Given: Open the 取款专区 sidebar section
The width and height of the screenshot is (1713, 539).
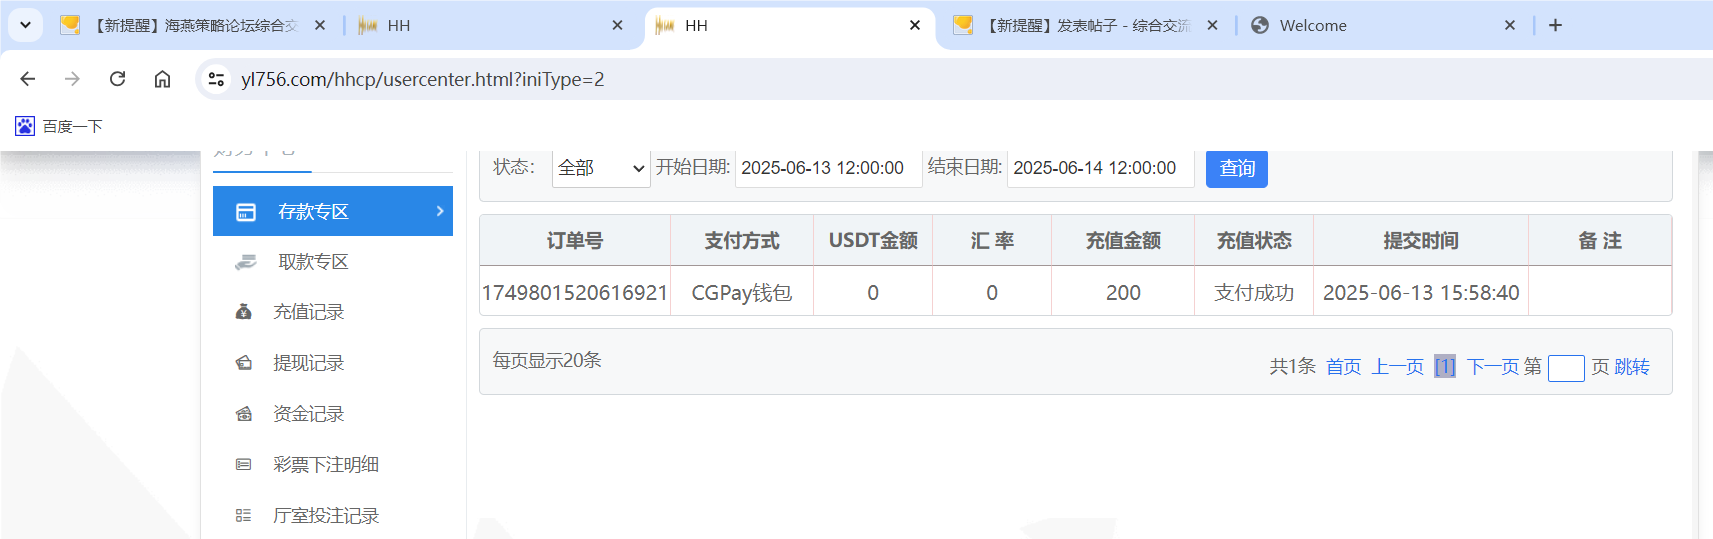Looking at the screenshot, I should pyautogui.click(x=333, y=262).
